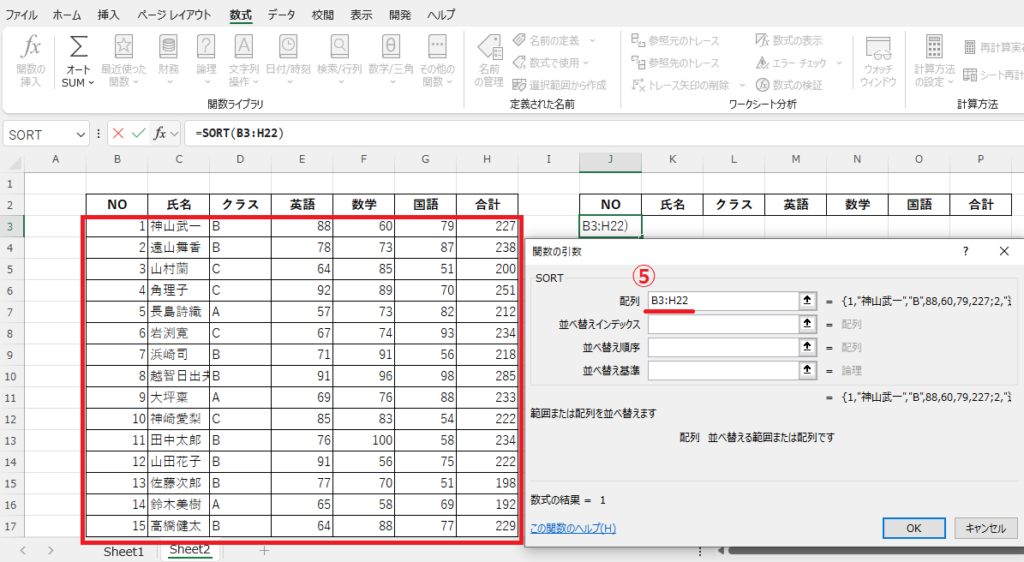Image resolution: width=1024 pixels, height=562 pixels.
Task: Confirm formula entry with the green checkmark
Action: tap(138, 134)
